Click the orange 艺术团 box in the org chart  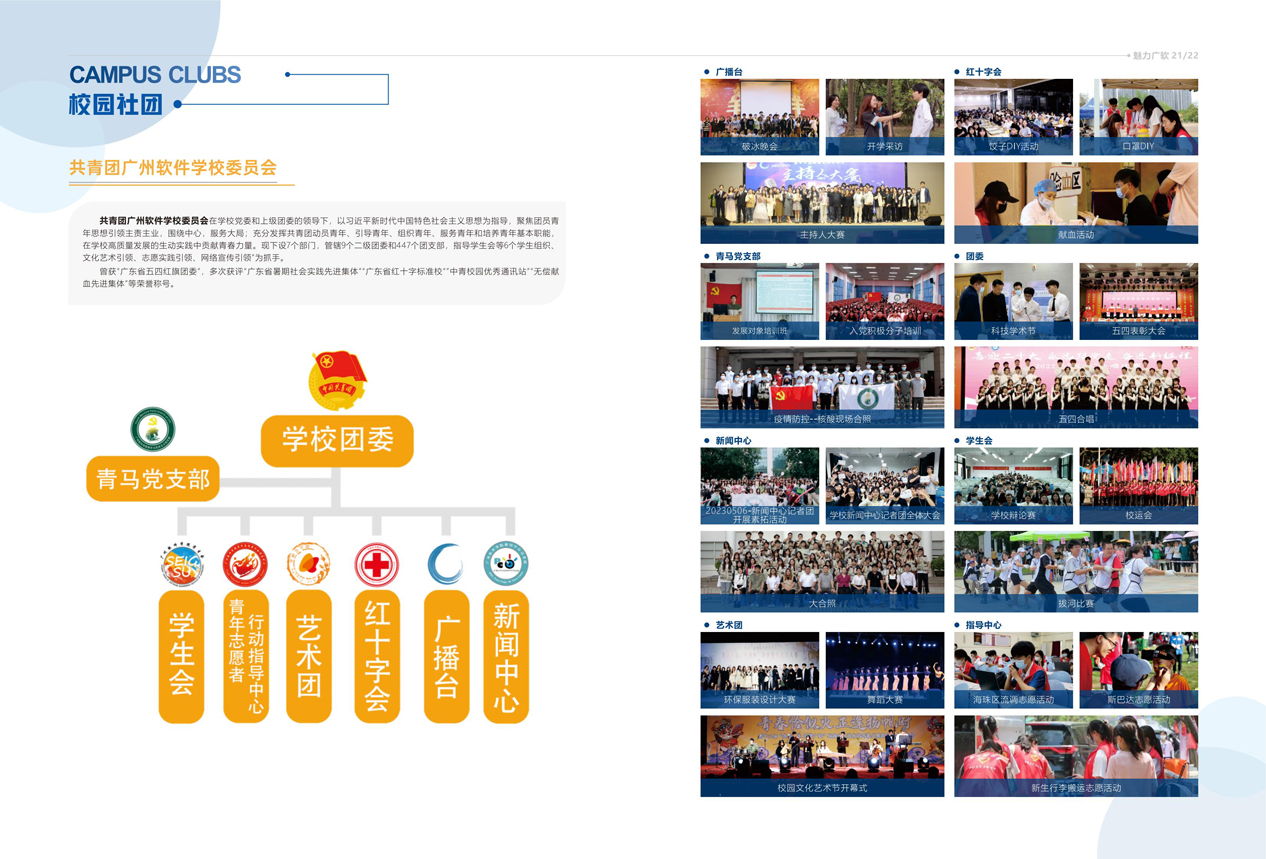(x=309, y=656)
